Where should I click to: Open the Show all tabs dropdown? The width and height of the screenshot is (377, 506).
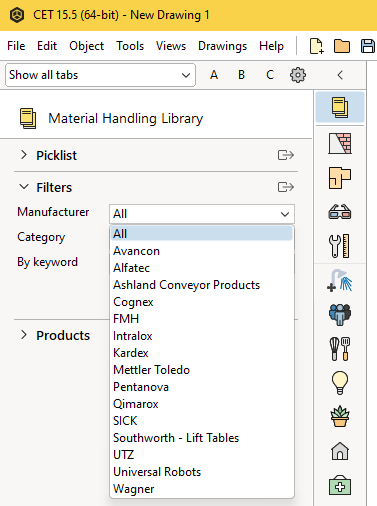tap(100, 75)
